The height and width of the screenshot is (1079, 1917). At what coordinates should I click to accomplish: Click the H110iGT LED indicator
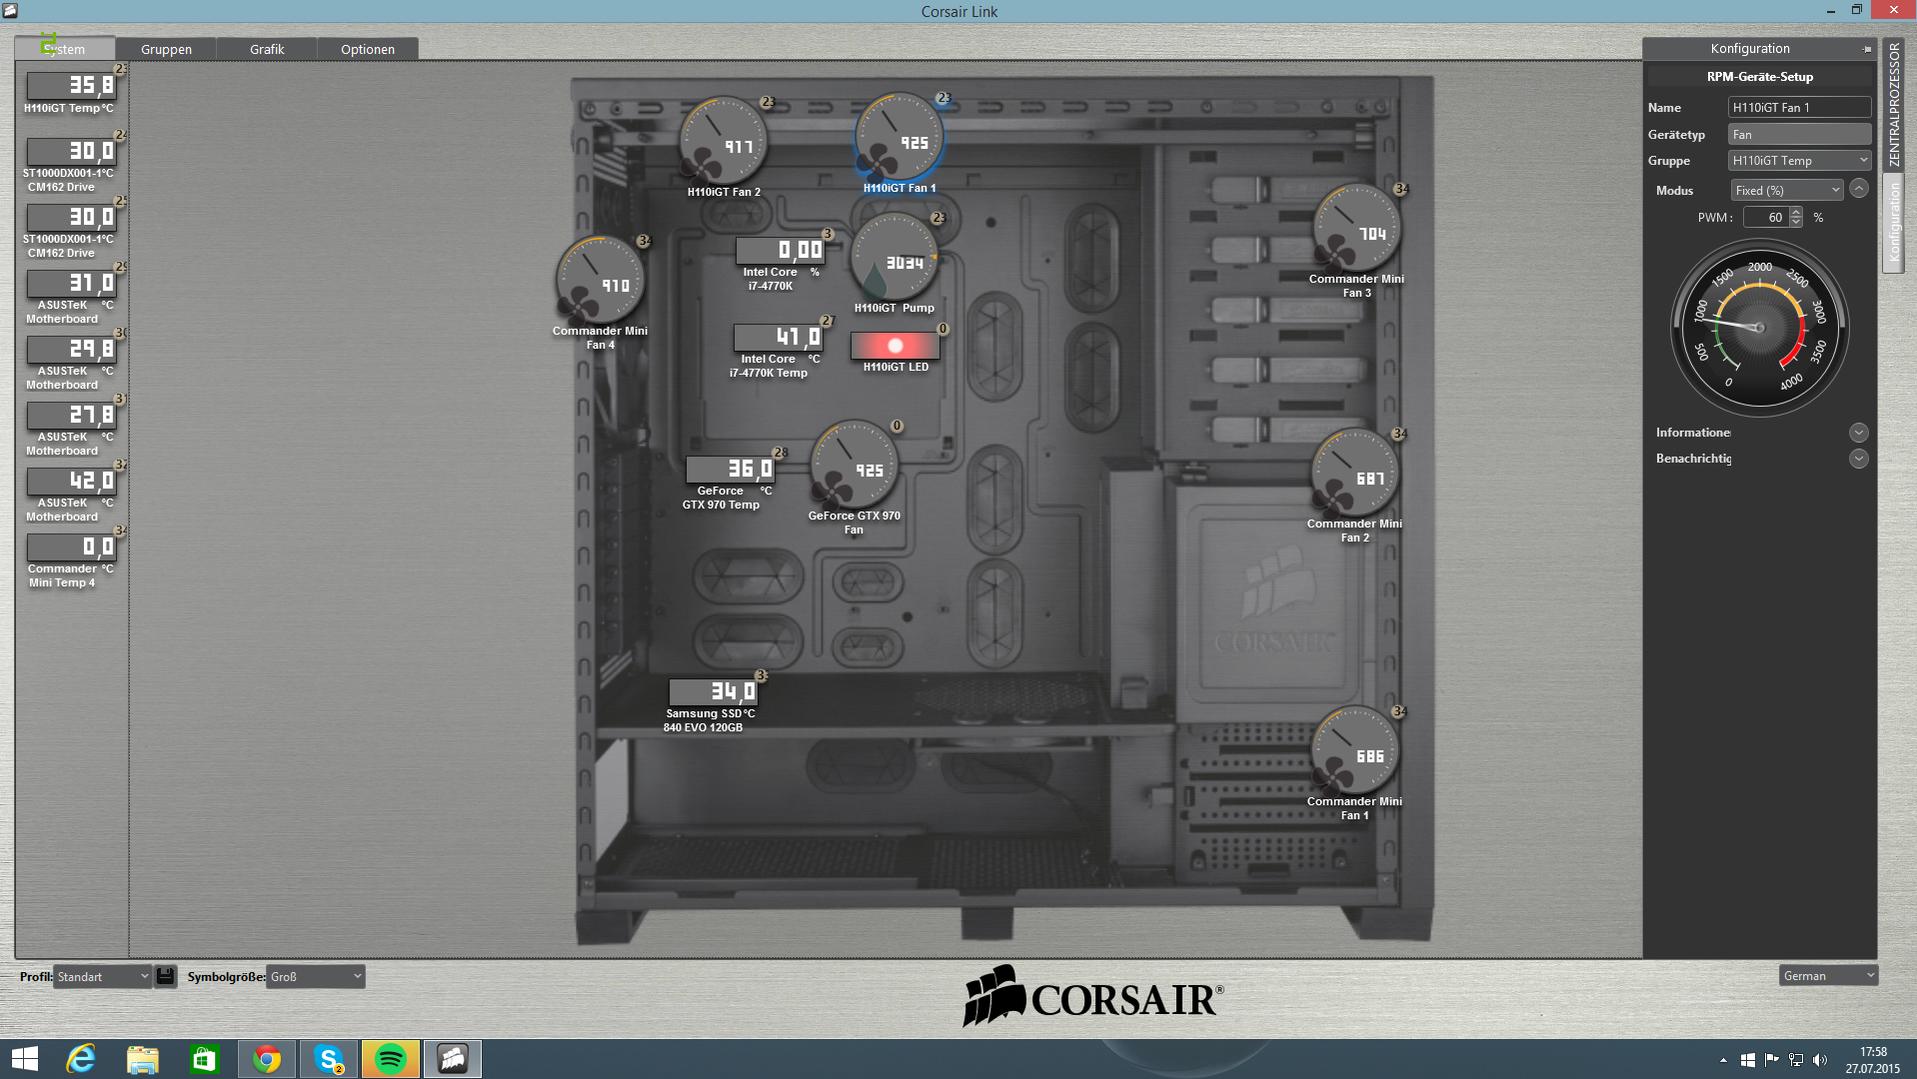pos(895,345)
